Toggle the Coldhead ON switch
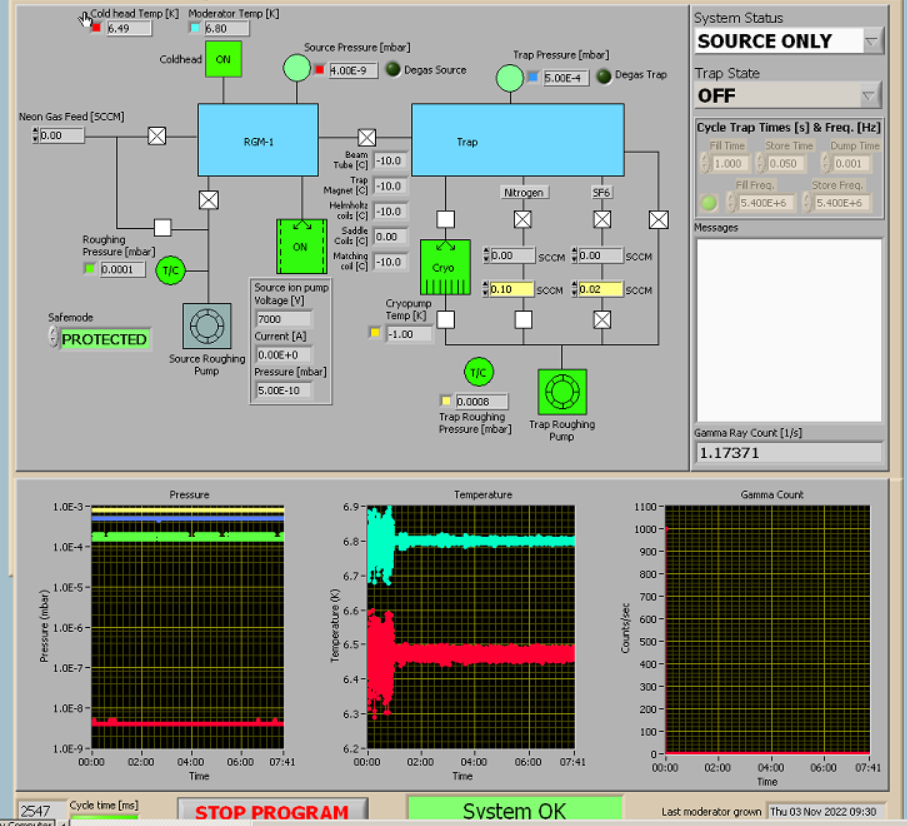The height and width of the screenshot is (826, 907). (223, 59)
